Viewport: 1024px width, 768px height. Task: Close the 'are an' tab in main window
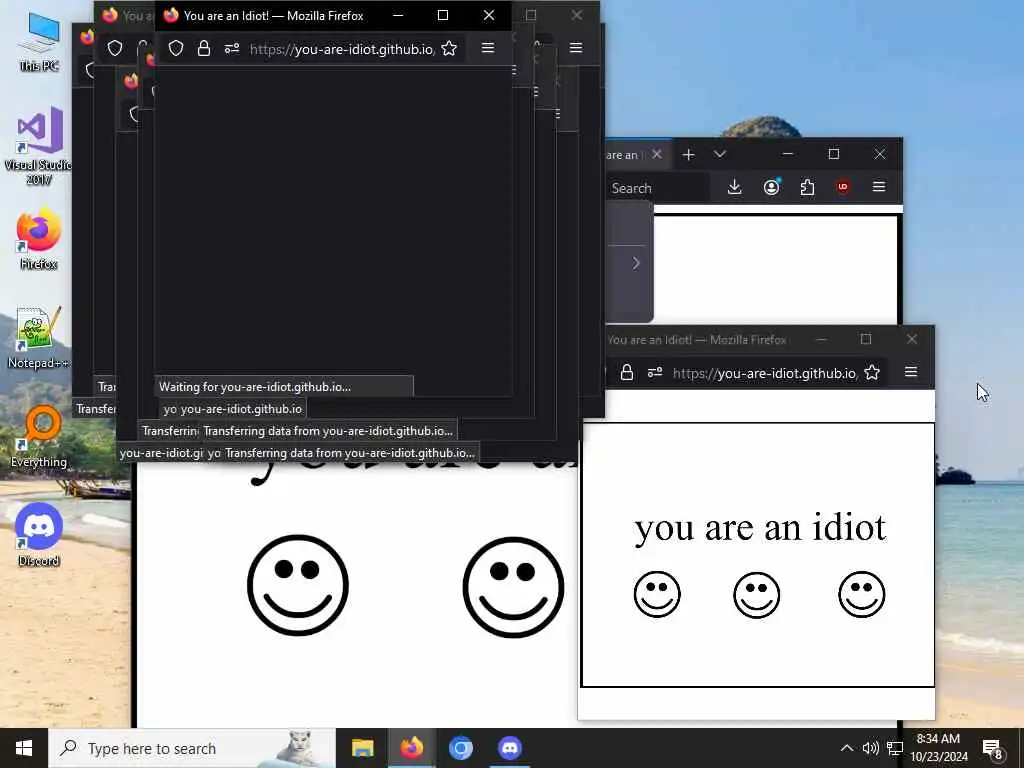click(657, 154)
